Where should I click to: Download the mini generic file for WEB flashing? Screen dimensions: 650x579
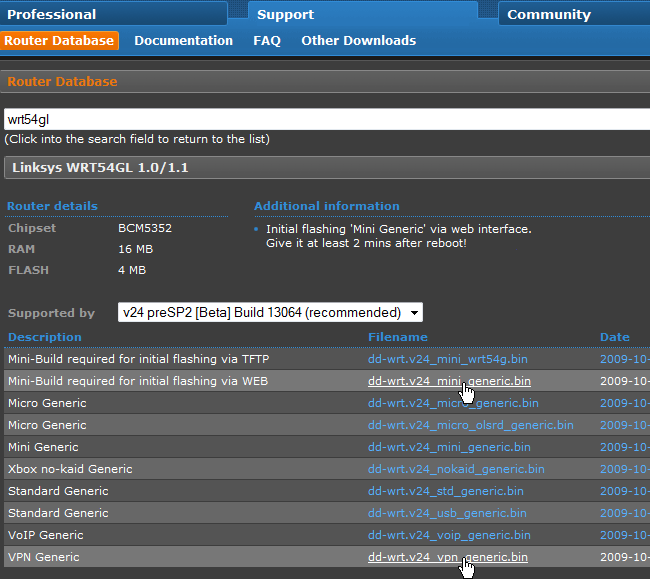click(x=449, y=381)
